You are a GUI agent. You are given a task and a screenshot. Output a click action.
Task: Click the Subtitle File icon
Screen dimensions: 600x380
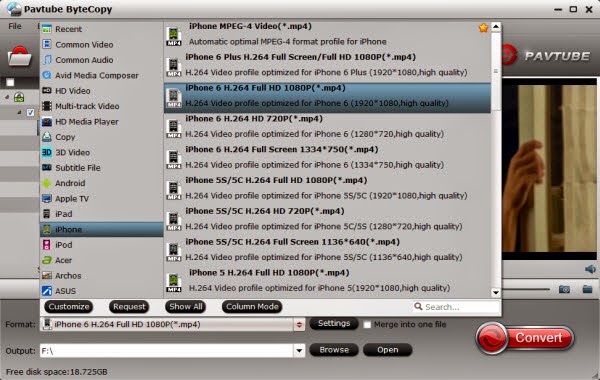(47, 168)
